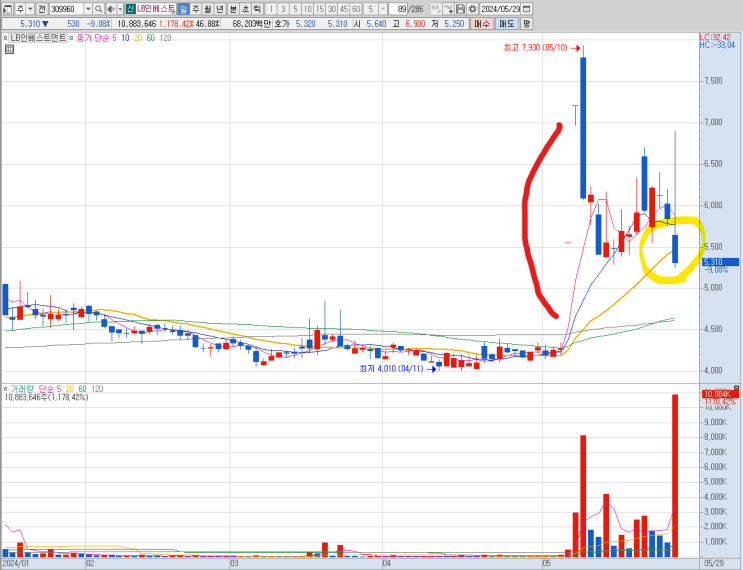Click the stock search magnifier icon

[99, 9]
